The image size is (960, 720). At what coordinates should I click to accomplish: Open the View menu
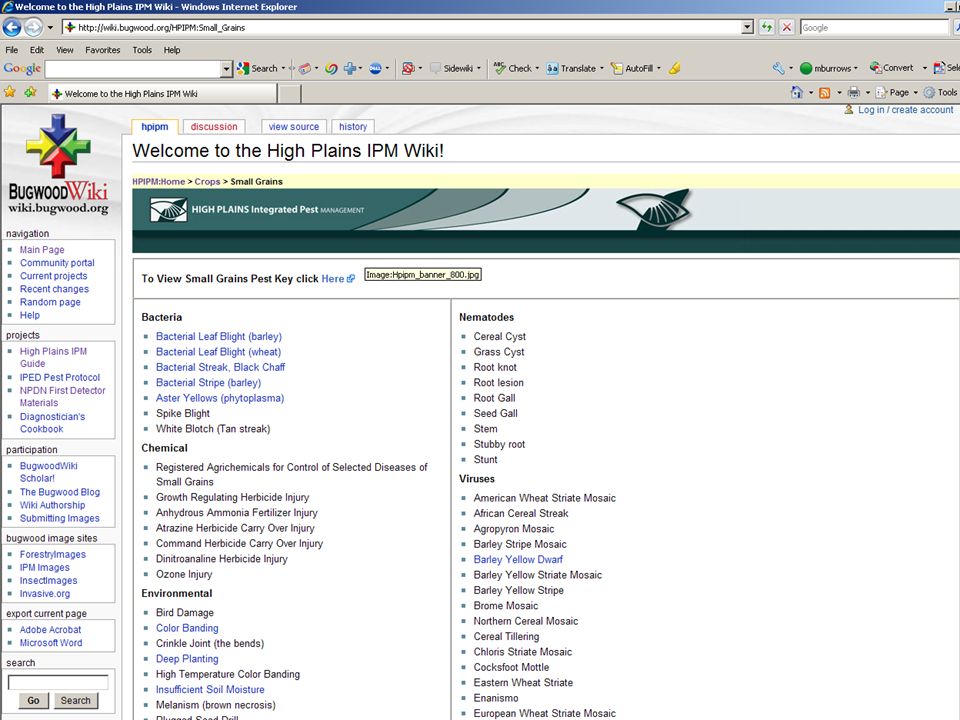(64, 50)
